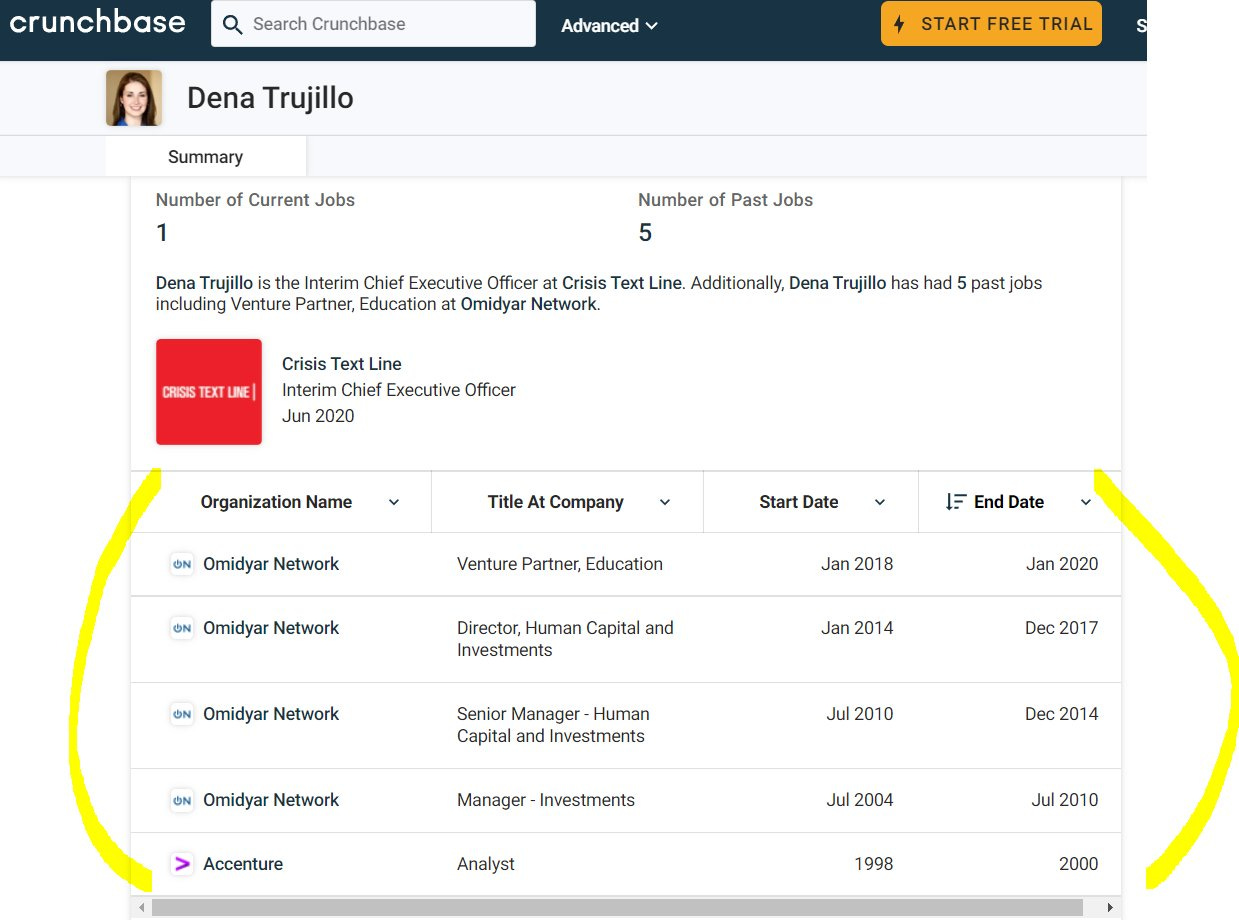This screenshot has width=1239, height=920.
Task: Open Omidyar Network in Senior Manager row
Action: click(271, 714)
